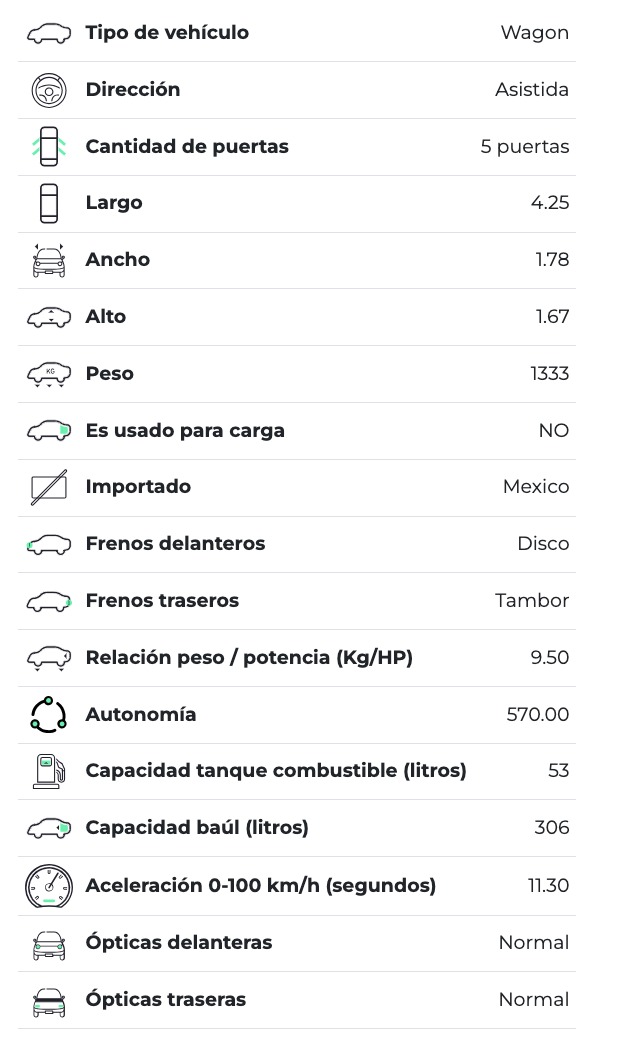Click the "Alto" height label
The image size is (640, 1038).
[106, 317]
